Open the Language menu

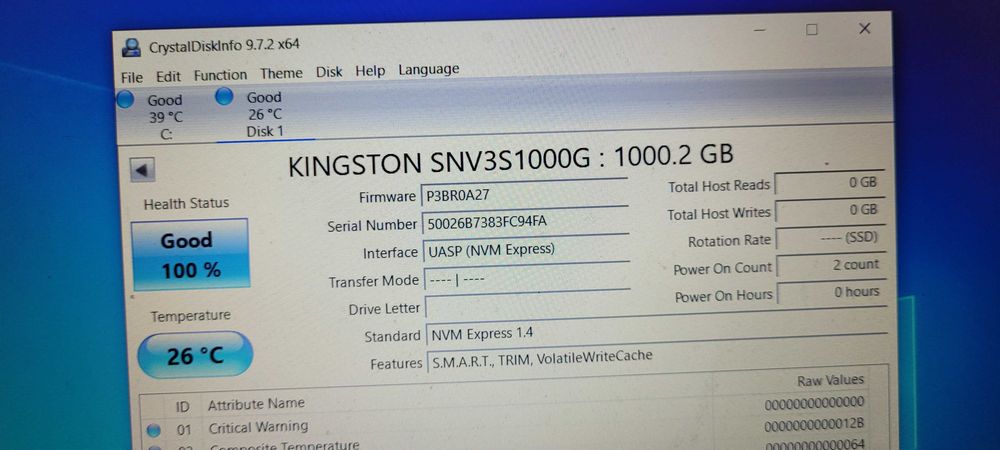pyautogui.click(x=429, y=69)
